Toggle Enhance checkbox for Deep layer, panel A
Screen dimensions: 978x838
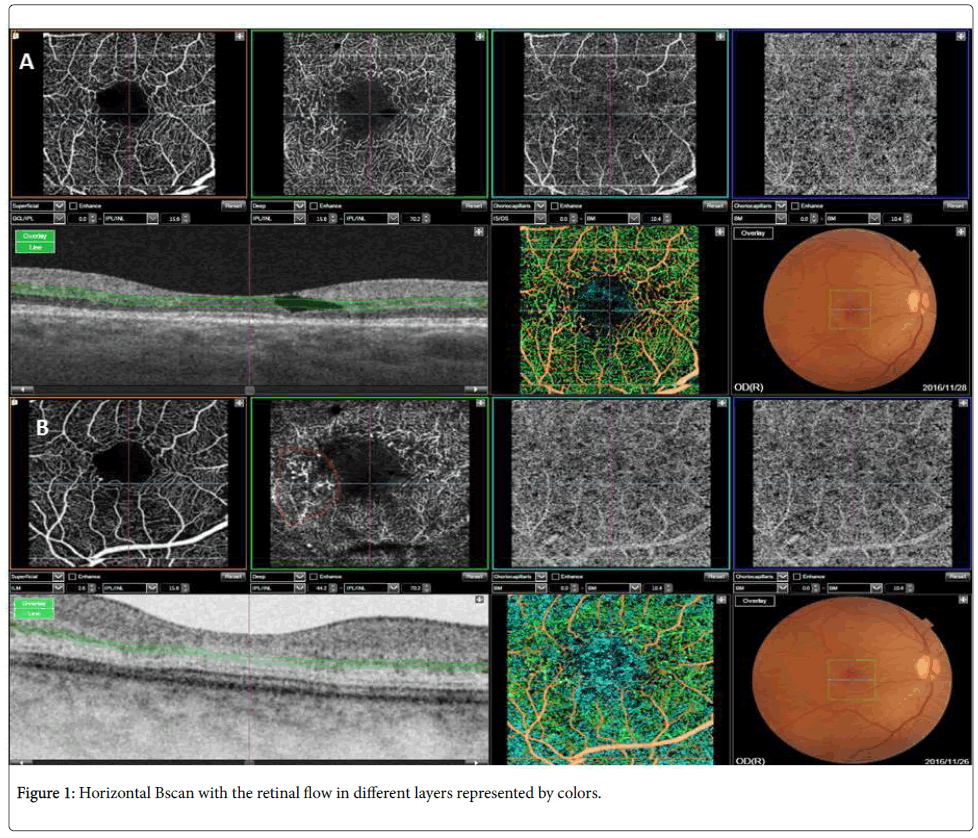point(315,205)
